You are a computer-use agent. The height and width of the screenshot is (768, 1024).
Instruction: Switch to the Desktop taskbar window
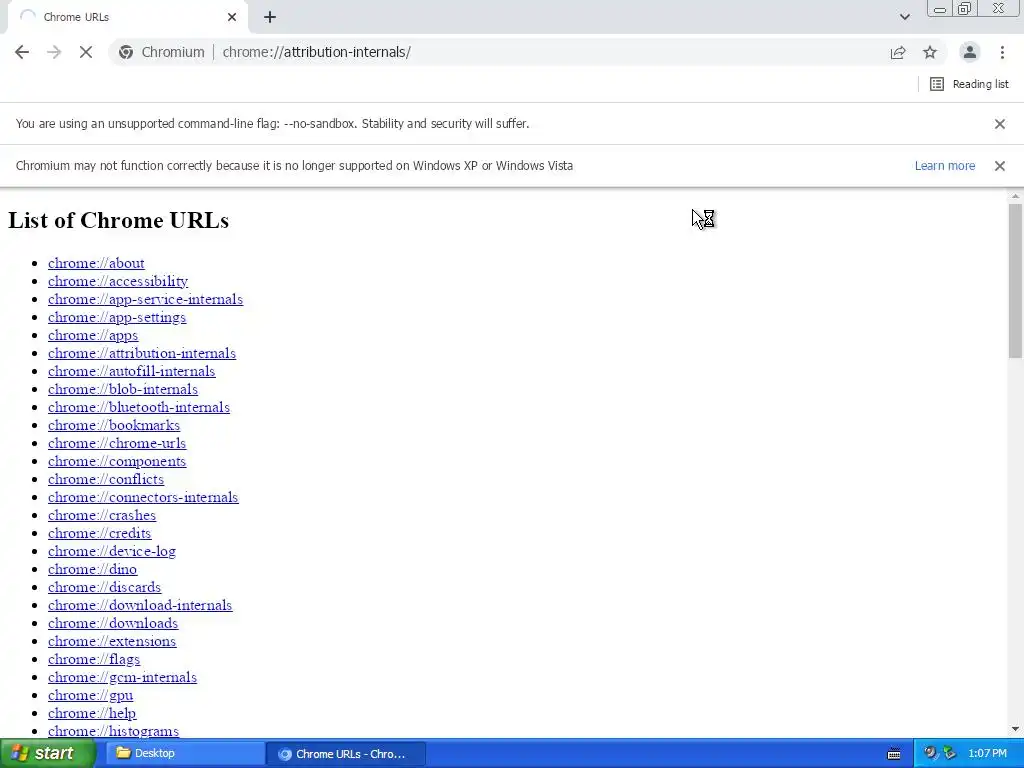(185, 754)
